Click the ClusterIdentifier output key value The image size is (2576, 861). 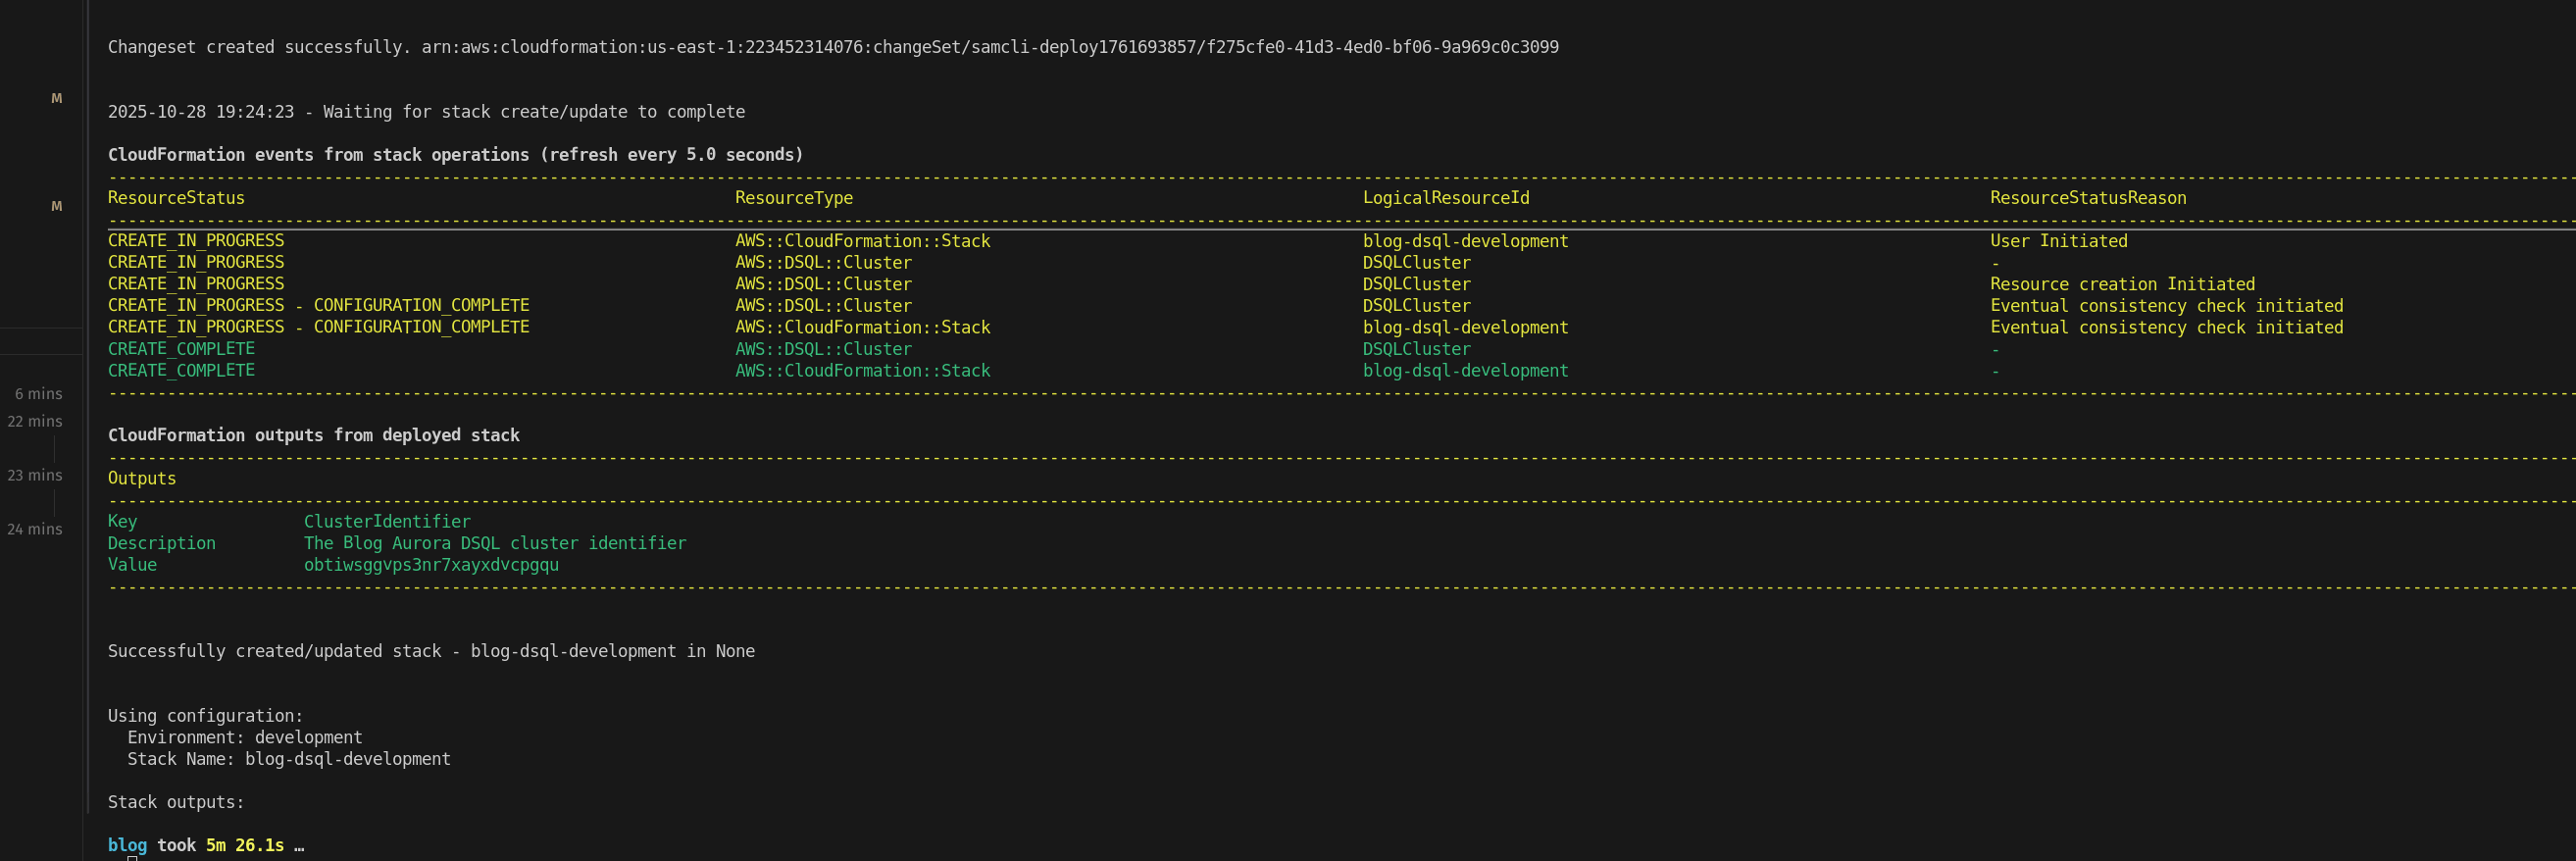(387, 522)
